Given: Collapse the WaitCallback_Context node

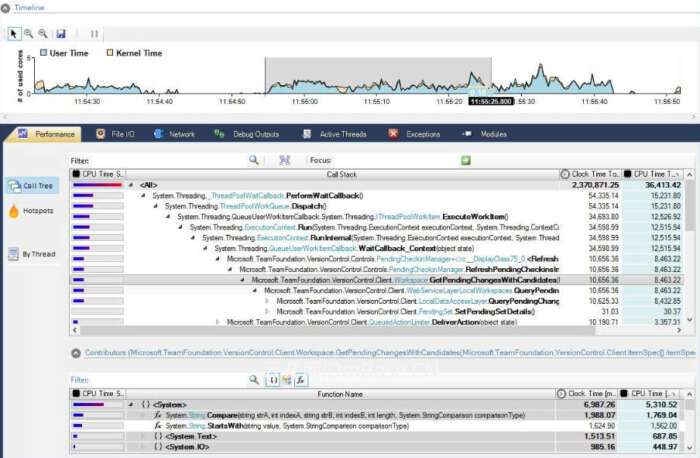Looking at the screenshot, I should [x=205, y=248].
